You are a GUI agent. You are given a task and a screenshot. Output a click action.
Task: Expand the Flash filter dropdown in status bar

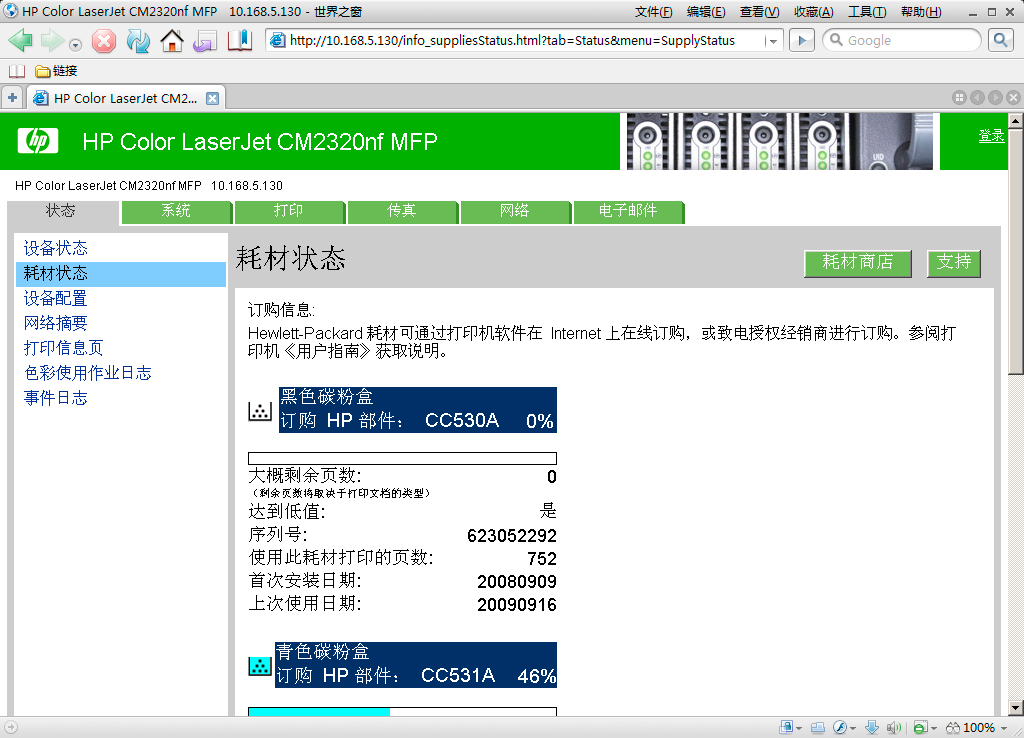[852, 728]
